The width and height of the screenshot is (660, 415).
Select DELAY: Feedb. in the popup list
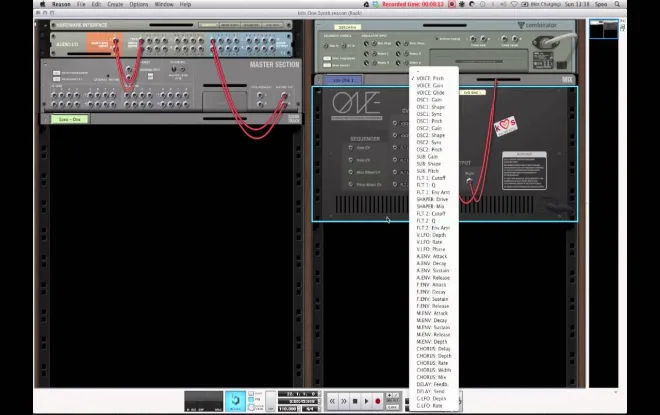(434, 384)
